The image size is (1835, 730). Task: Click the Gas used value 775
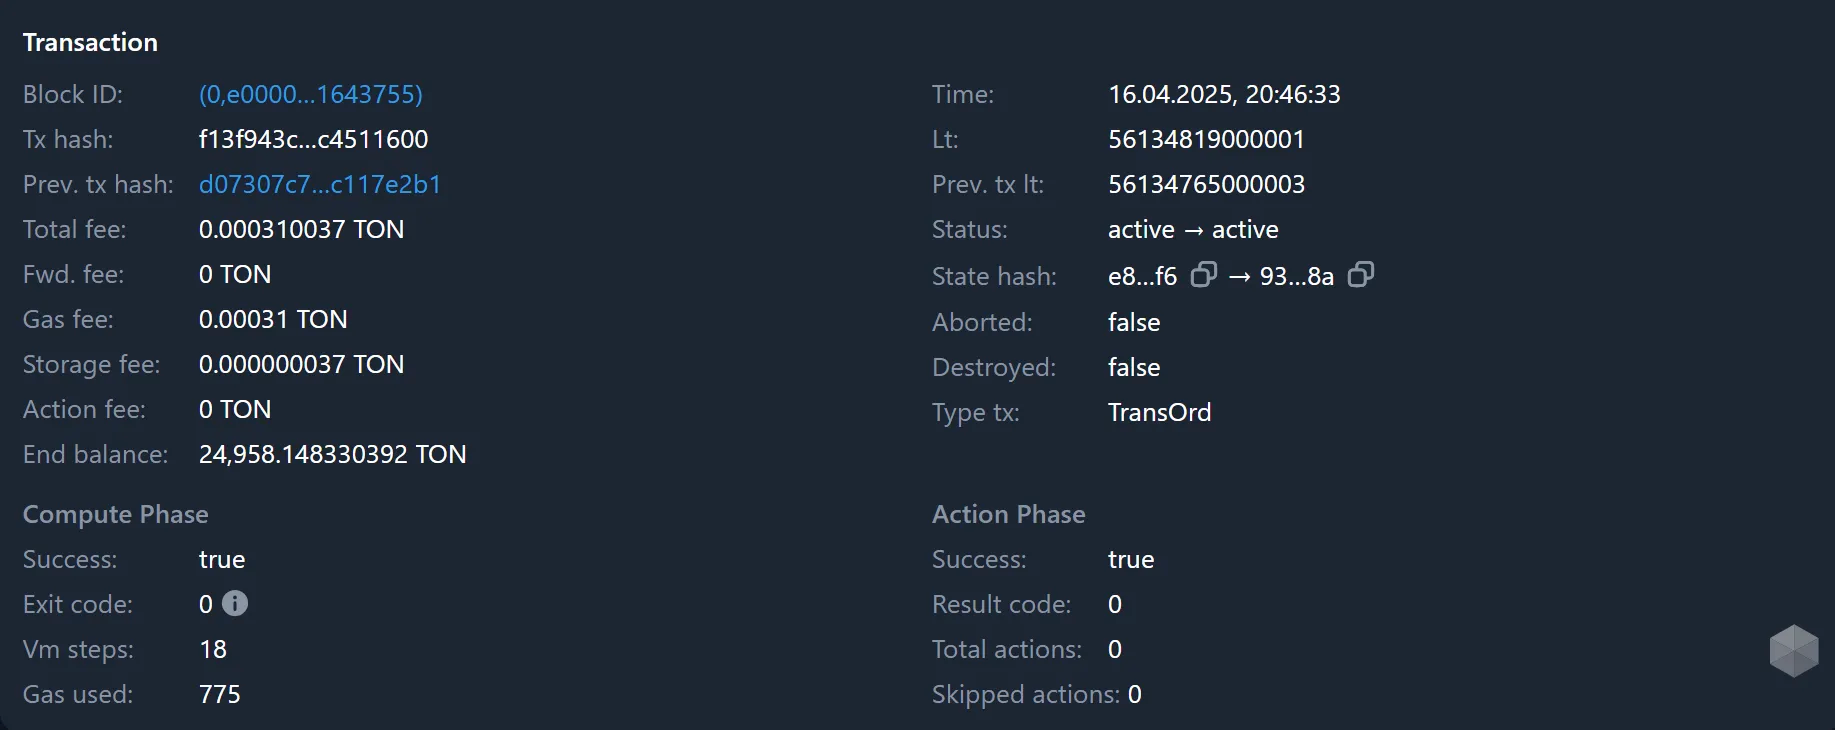coord(220,694)
